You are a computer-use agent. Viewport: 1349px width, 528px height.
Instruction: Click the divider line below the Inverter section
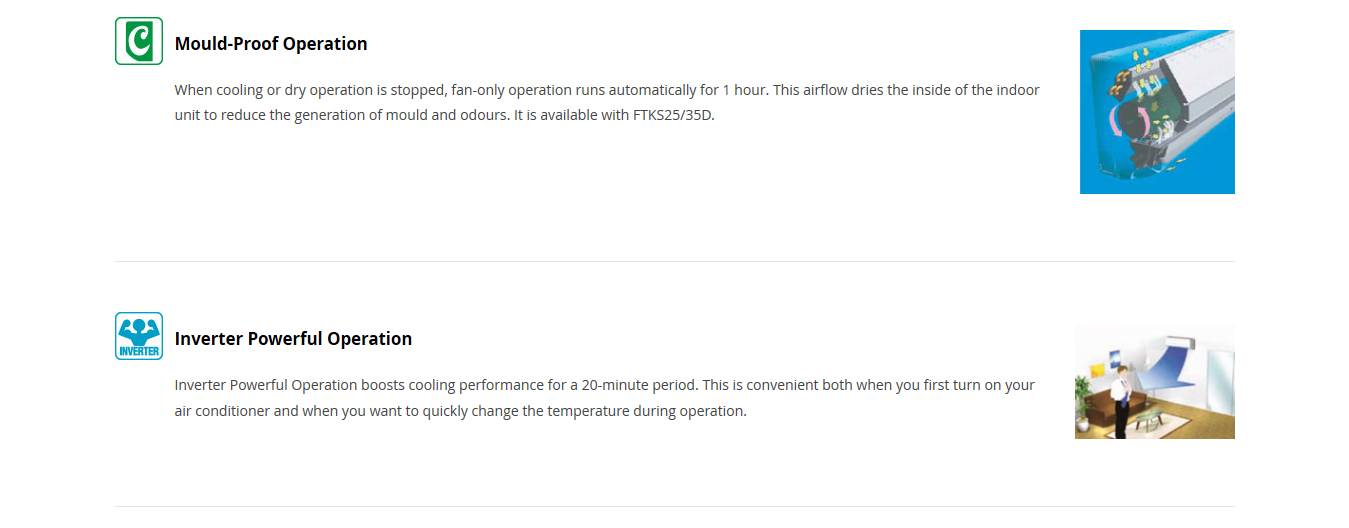point(674,507)
